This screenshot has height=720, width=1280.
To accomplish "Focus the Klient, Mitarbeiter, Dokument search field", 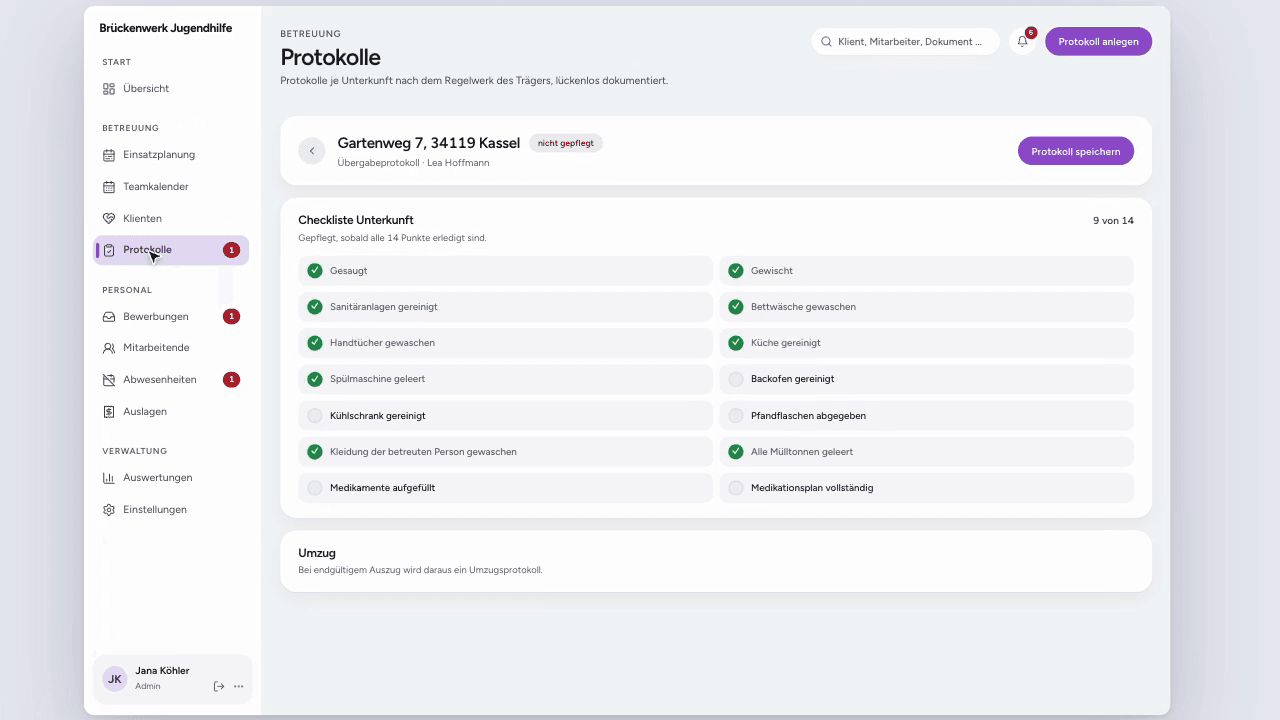I will (906, 42).
